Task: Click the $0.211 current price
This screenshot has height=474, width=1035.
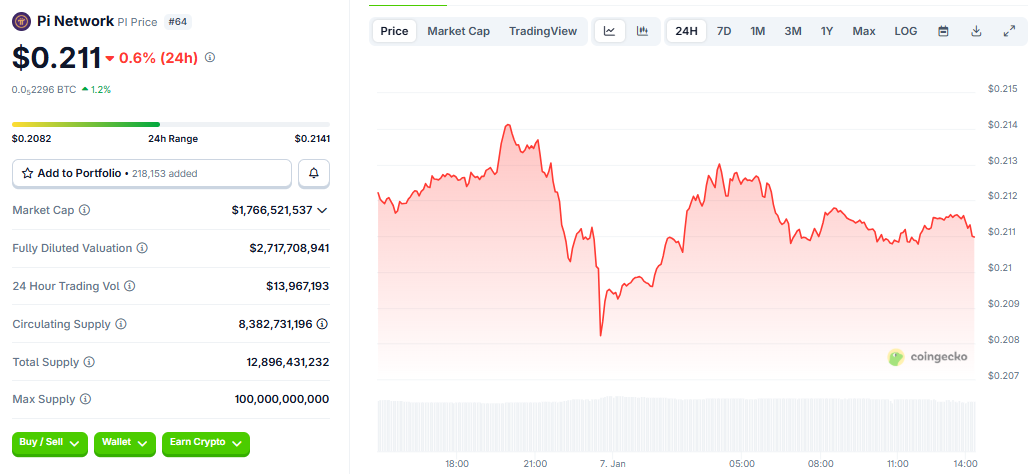Action: click(x=57, y=57)
